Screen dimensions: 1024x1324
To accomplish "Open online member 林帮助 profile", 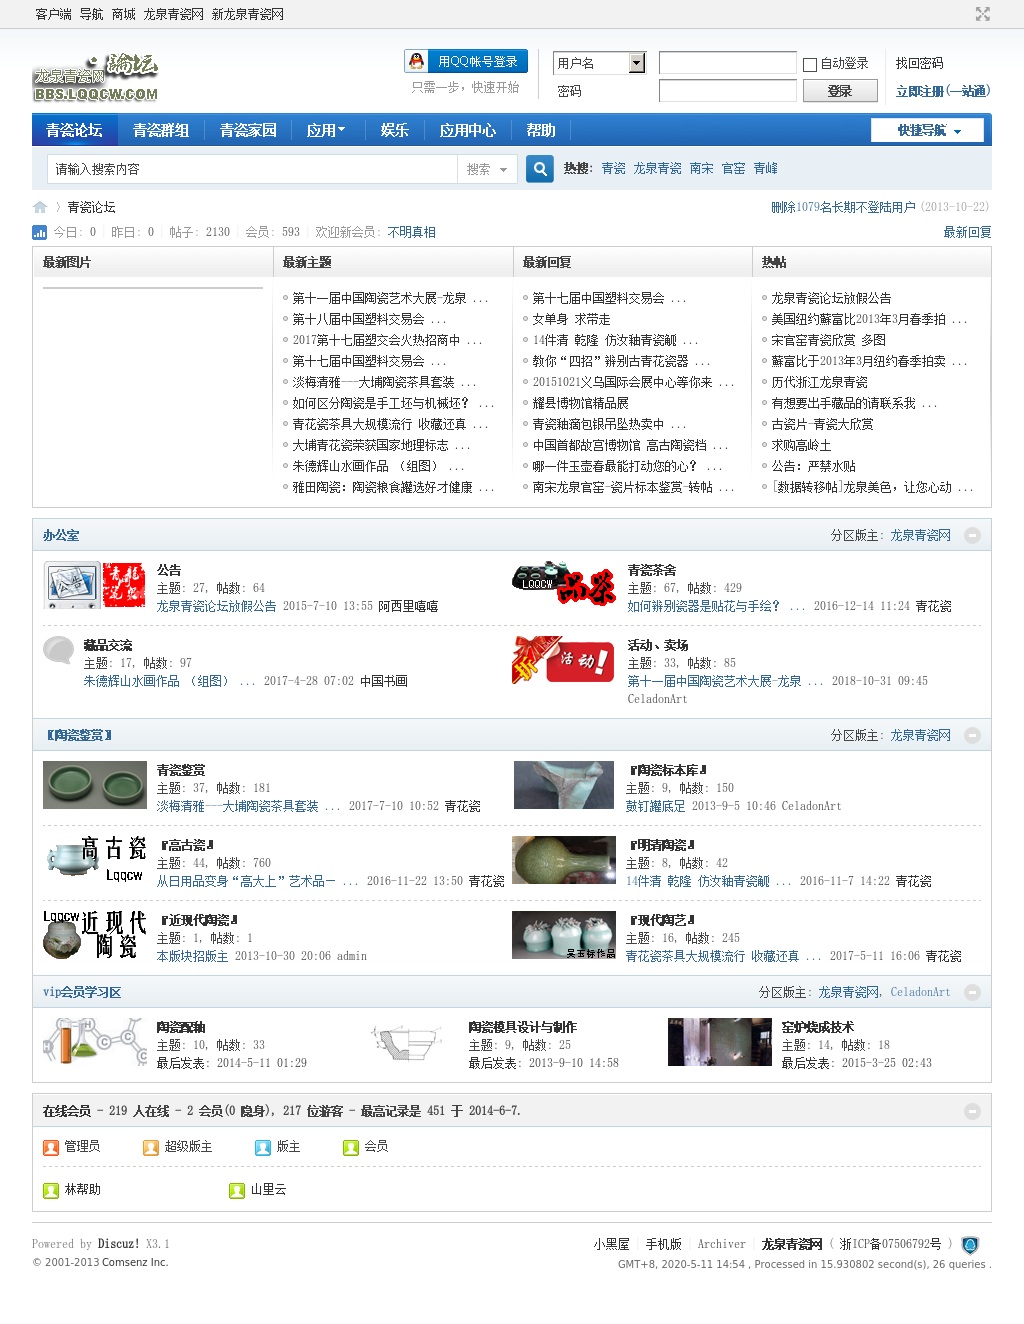I will [82, 1190].
